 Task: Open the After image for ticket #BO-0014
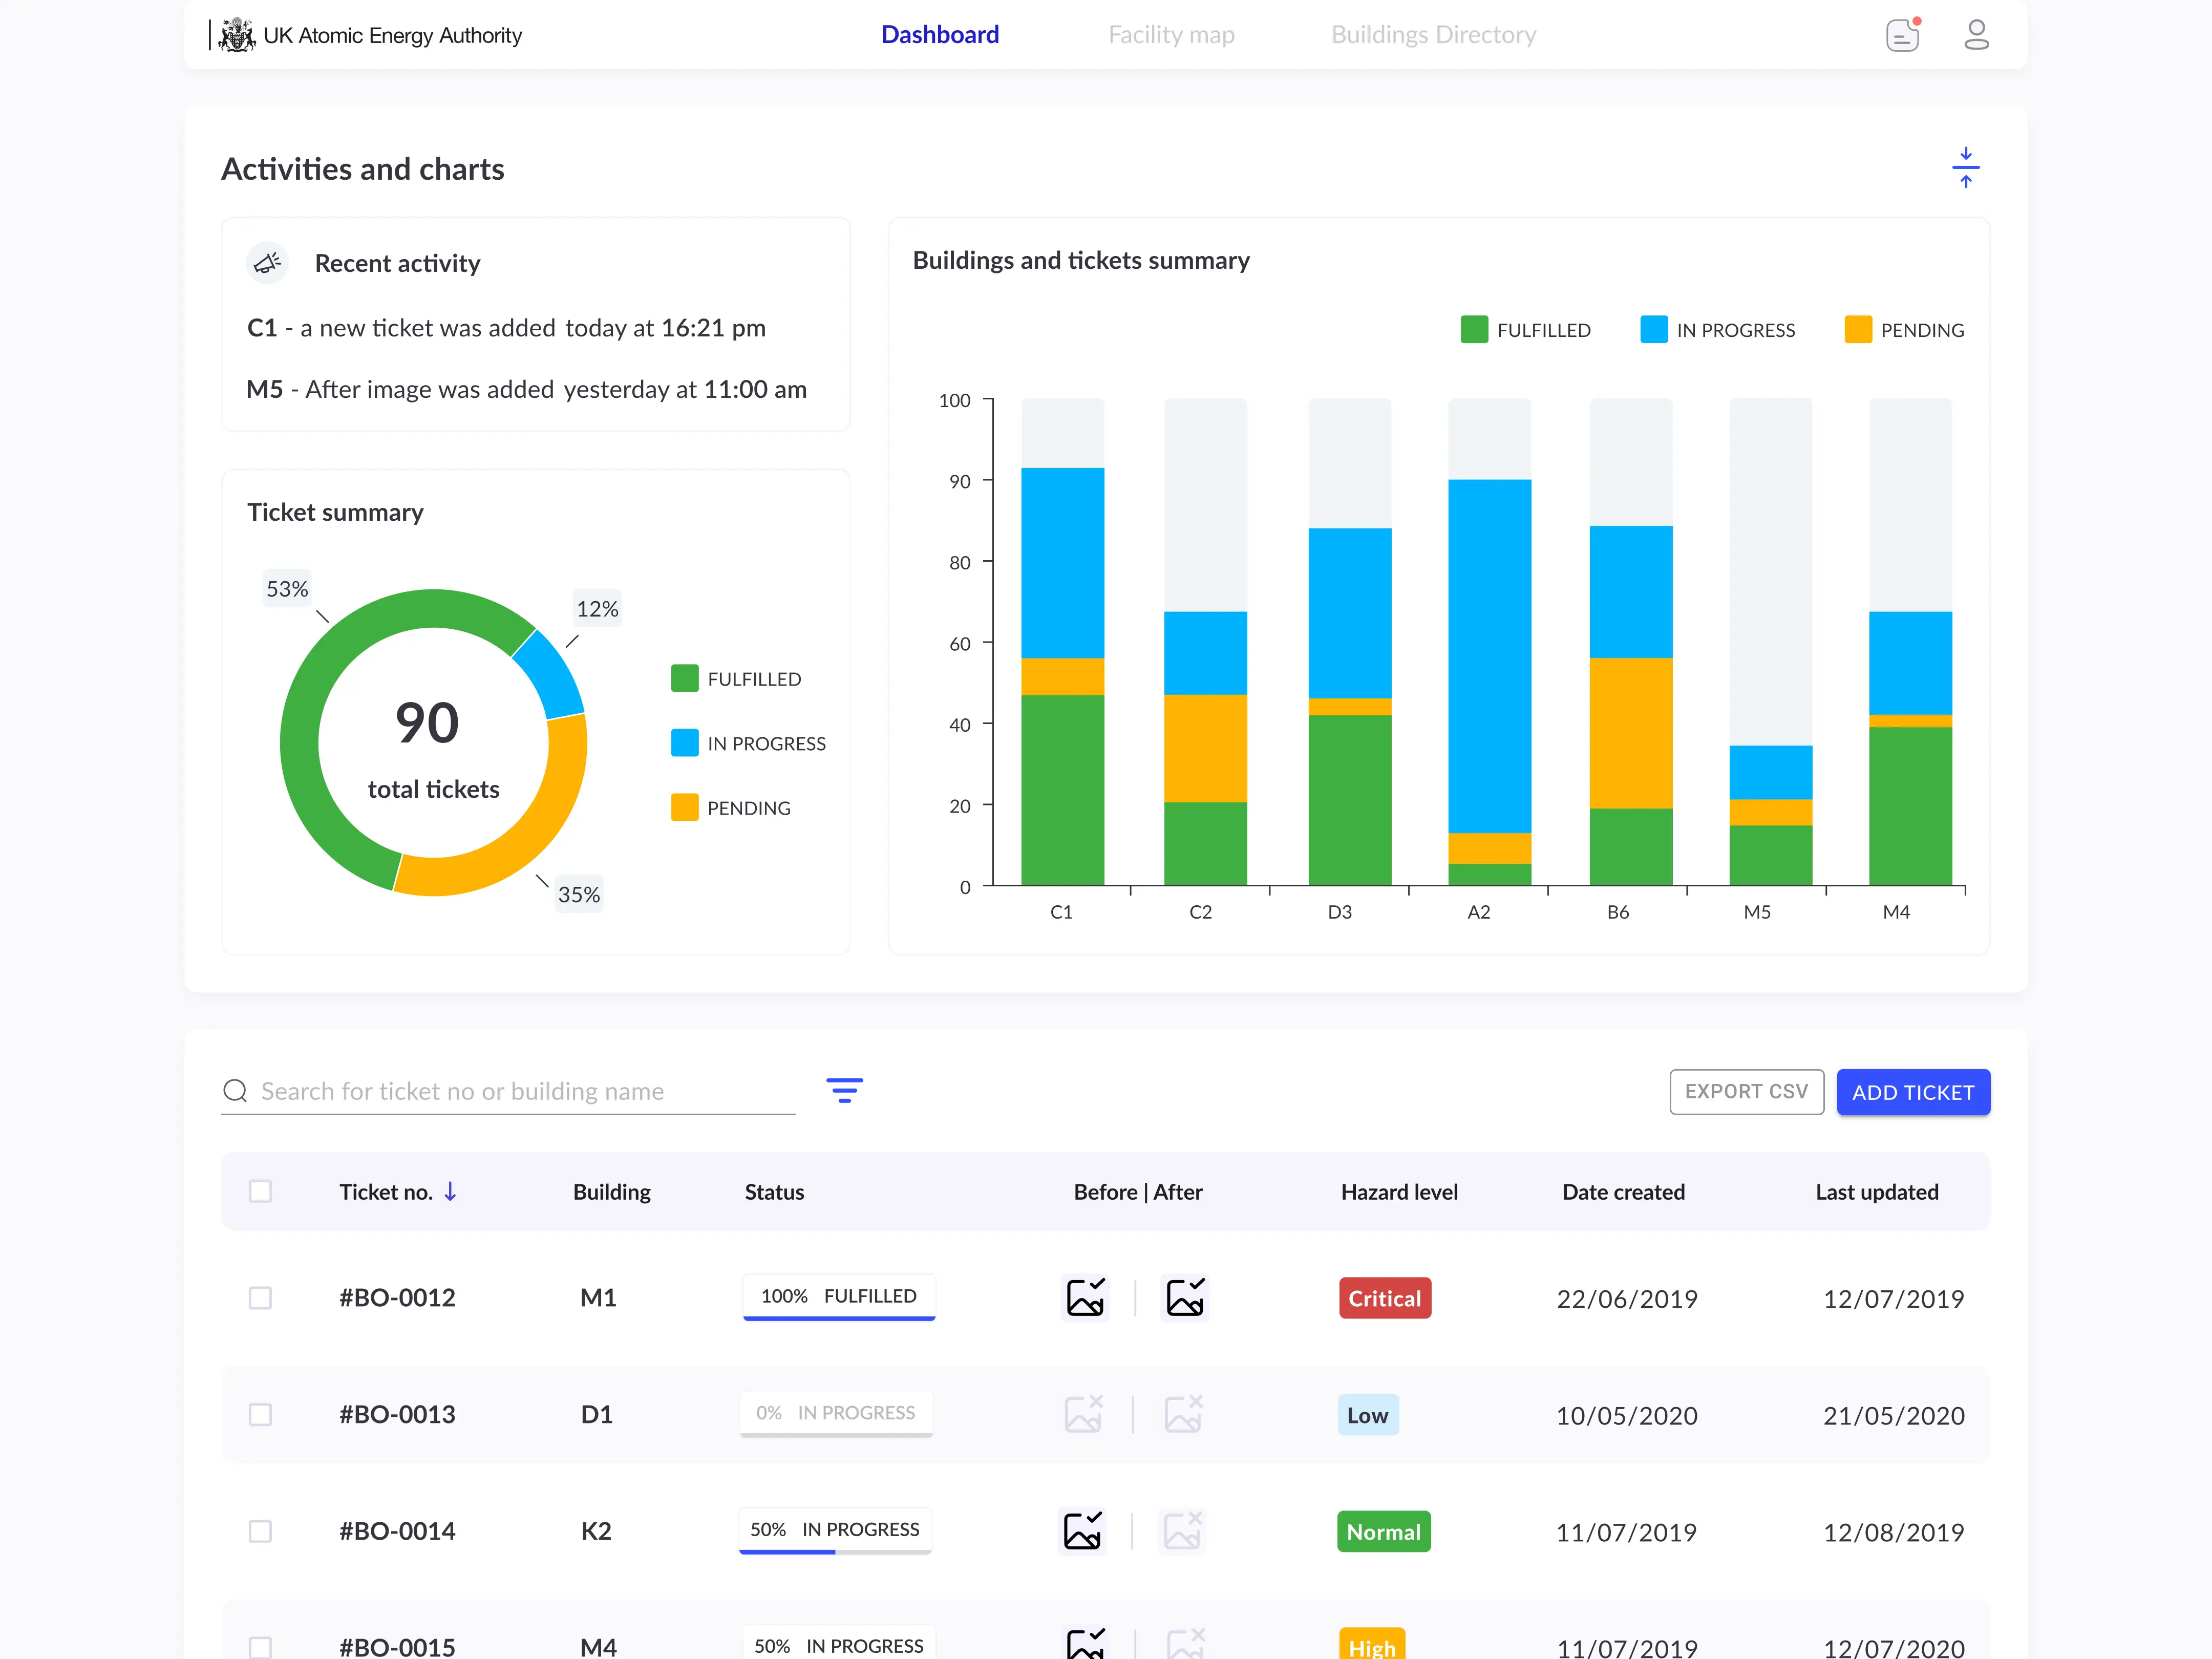coord(1184,1530)
